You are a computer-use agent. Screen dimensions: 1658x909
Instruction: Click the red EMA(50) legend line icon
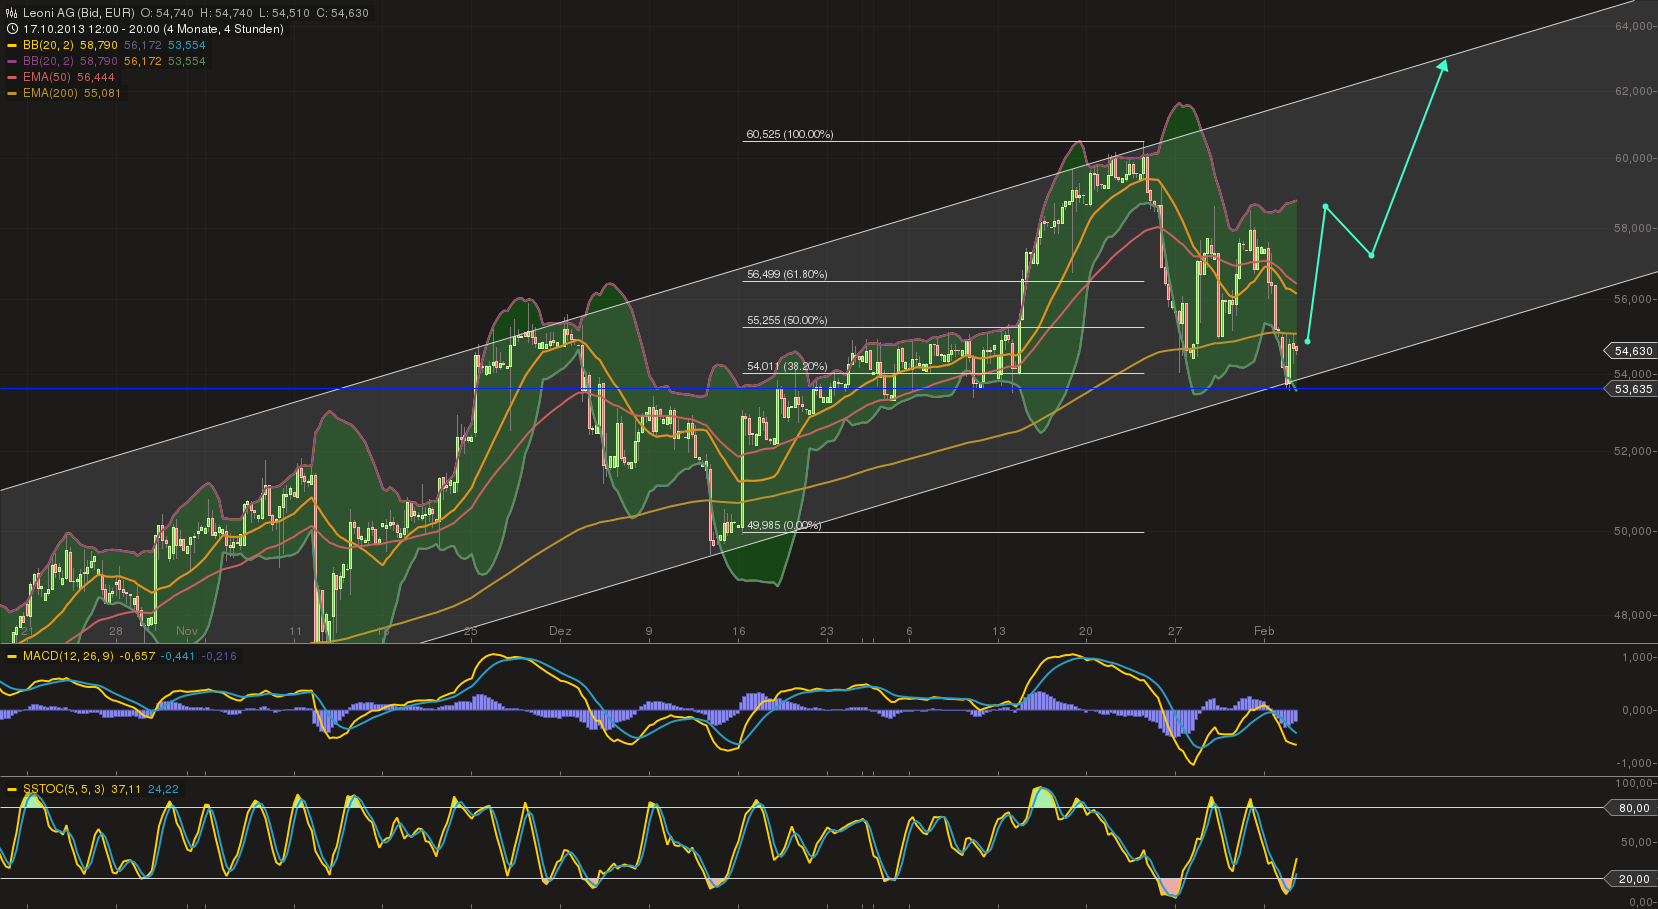coord(11,77)
